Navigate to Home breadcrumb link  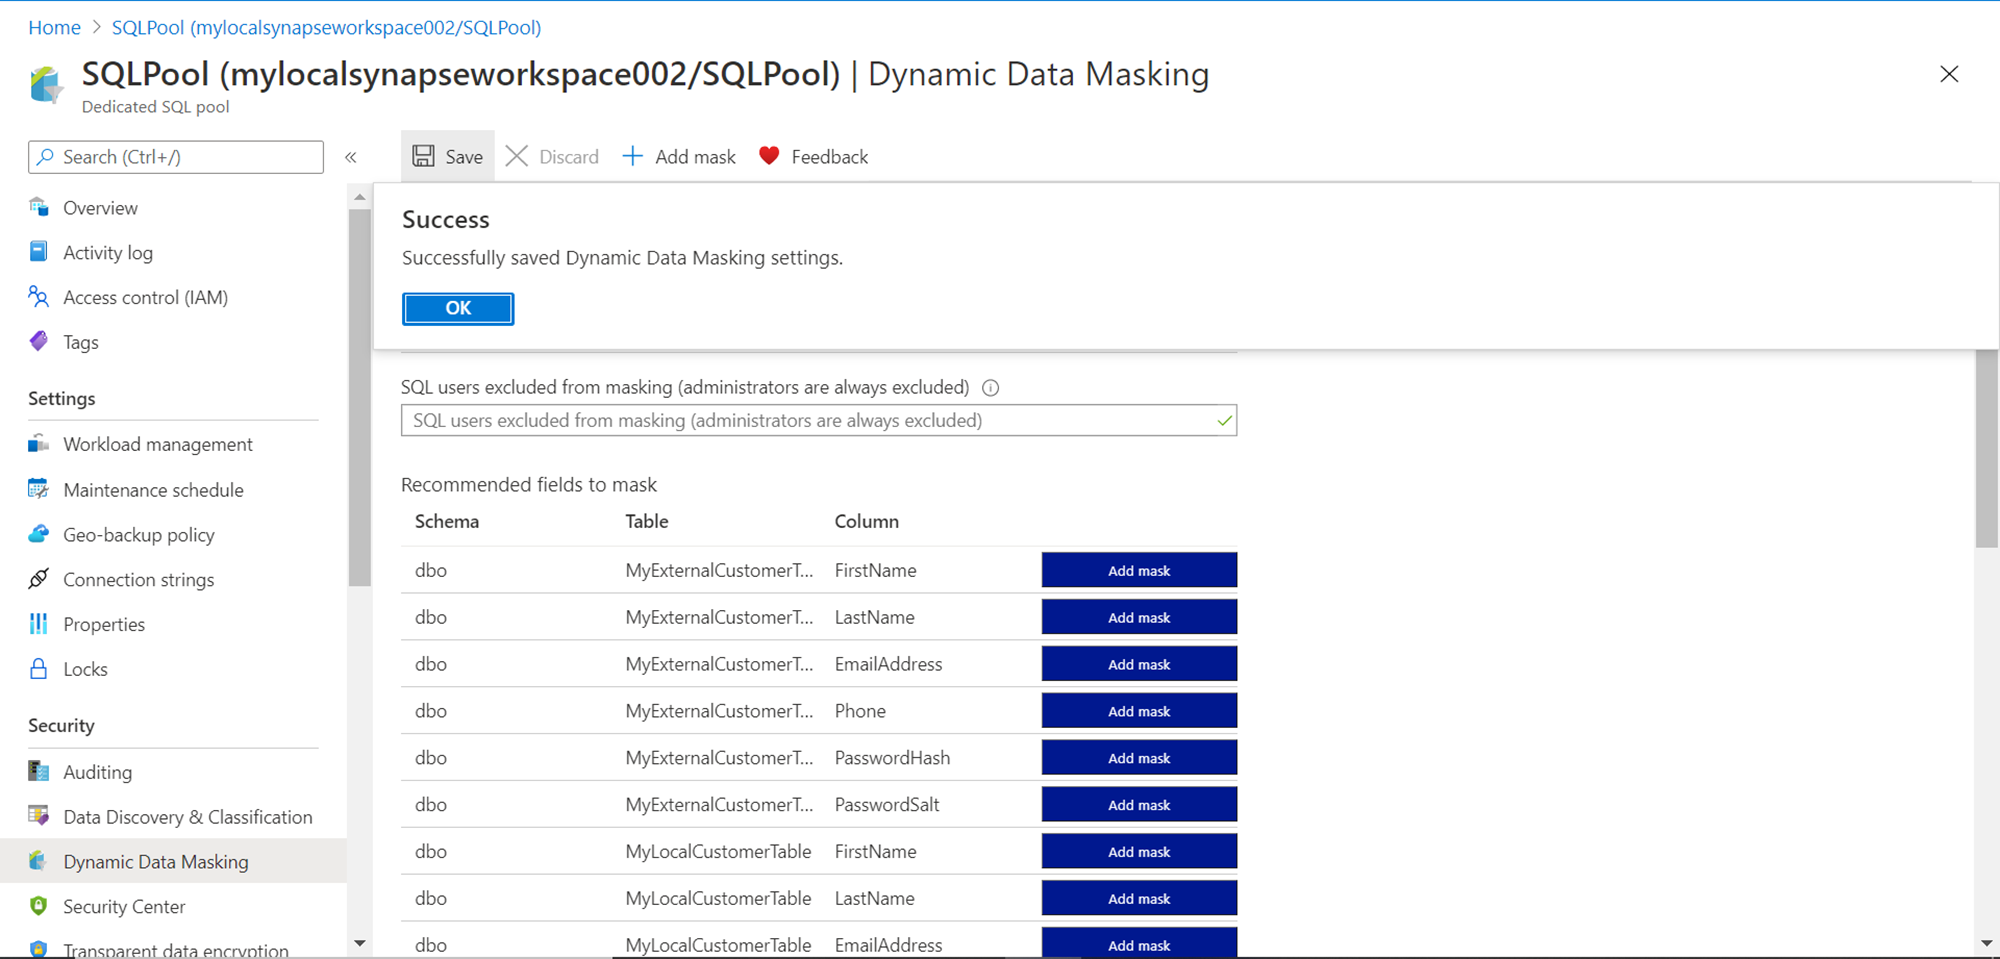[x=54, y=27]
